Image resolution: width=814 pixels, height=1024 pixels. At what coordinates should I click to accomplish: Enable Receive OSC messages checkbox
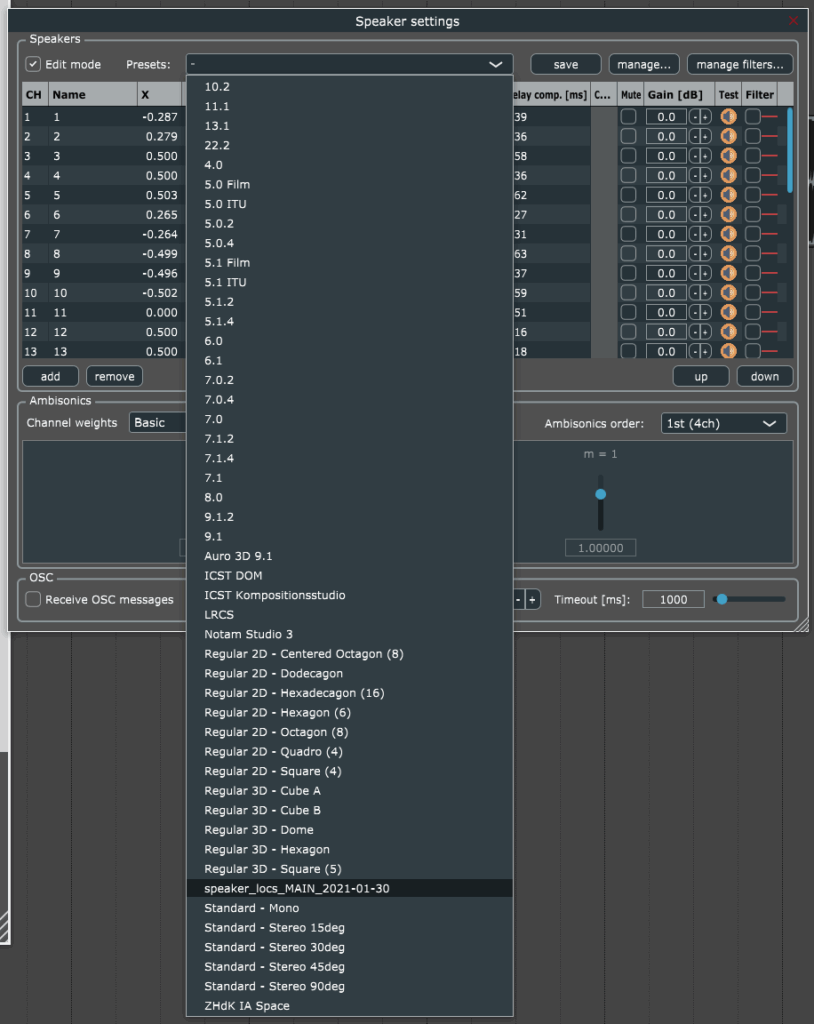coord(33,599)
